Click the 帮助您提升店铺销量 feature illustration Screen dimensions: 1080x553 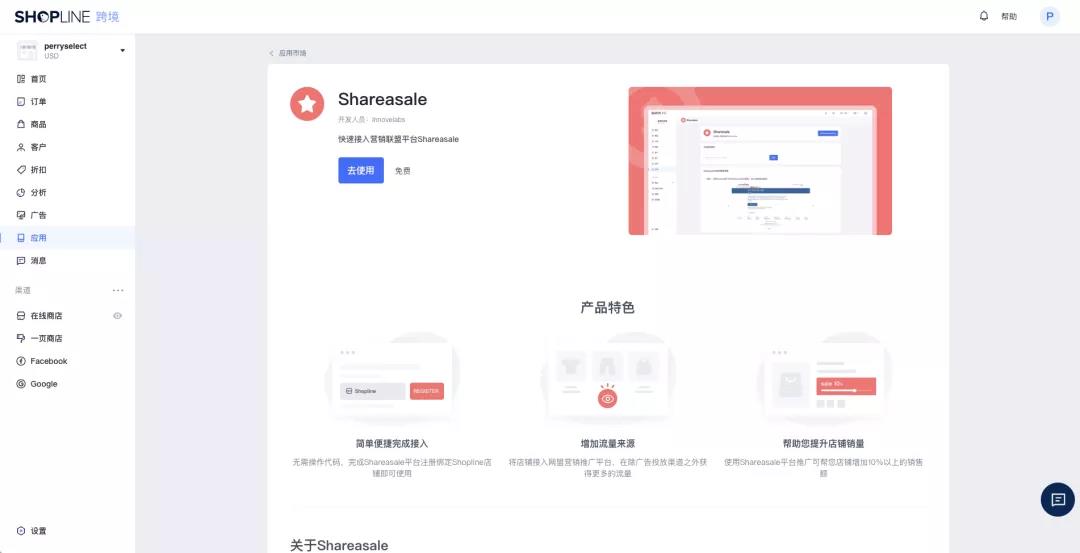click(x=824, y=379)
